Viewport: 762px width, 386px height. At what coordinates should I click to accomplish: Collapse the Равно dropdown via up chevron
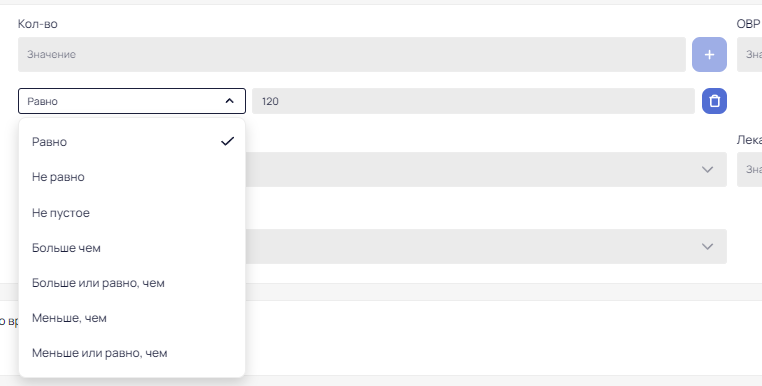pos(229,101)
